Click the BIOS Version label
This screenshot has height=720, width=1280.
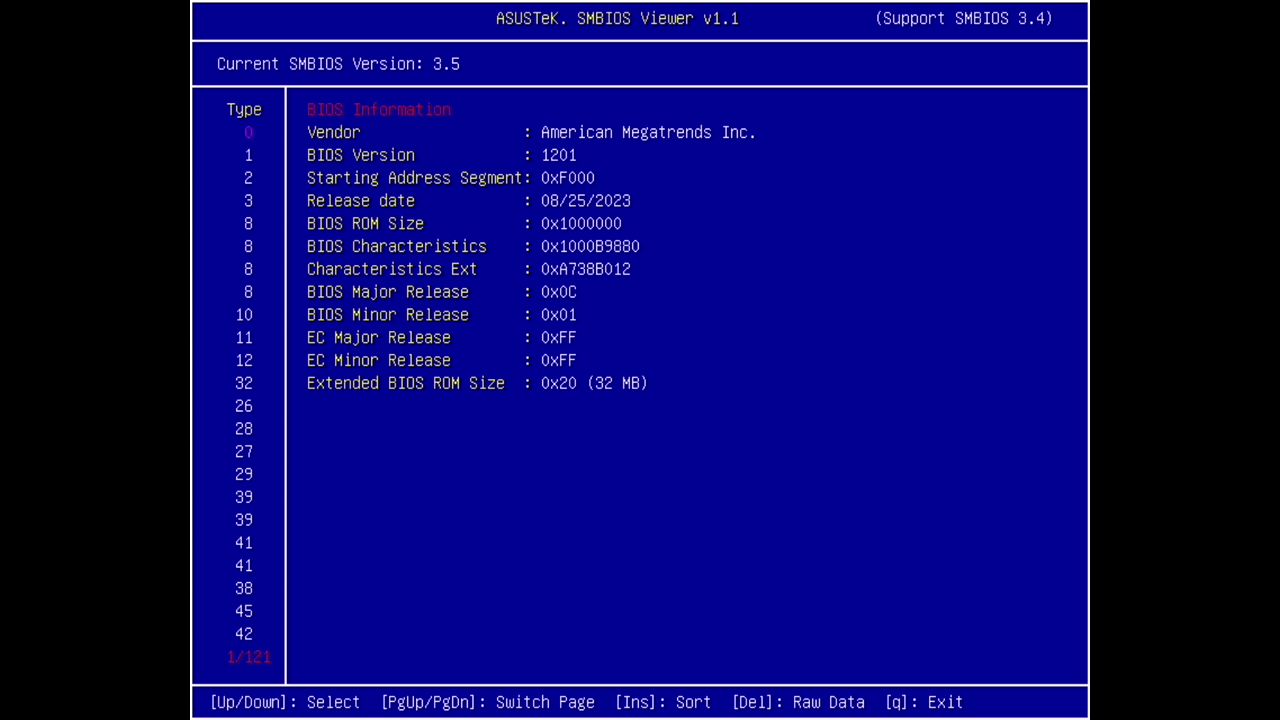[x=360, y=155]
